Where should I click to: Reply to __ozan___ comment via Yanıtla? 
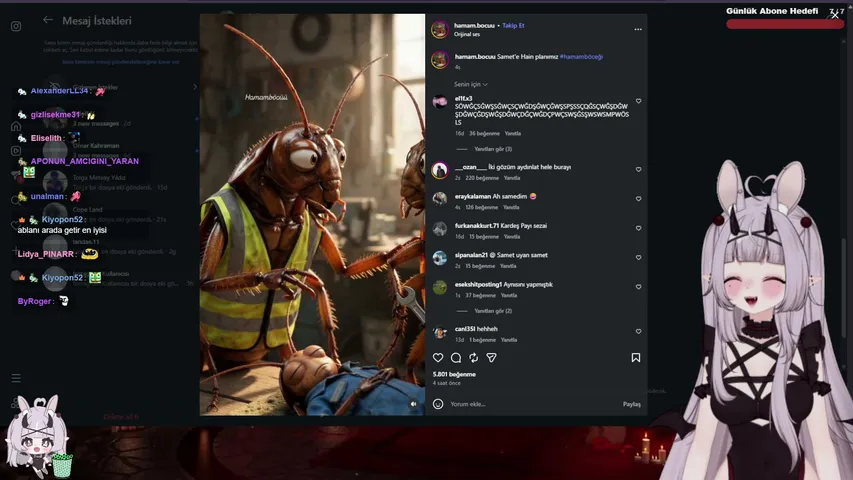click(512, 178)
